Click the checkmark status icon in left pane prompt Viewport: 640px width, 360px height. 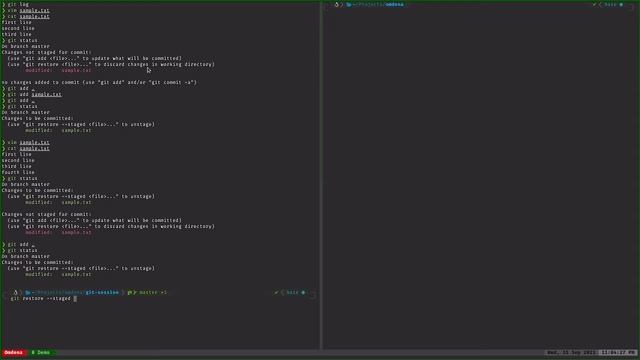[276, 292]
